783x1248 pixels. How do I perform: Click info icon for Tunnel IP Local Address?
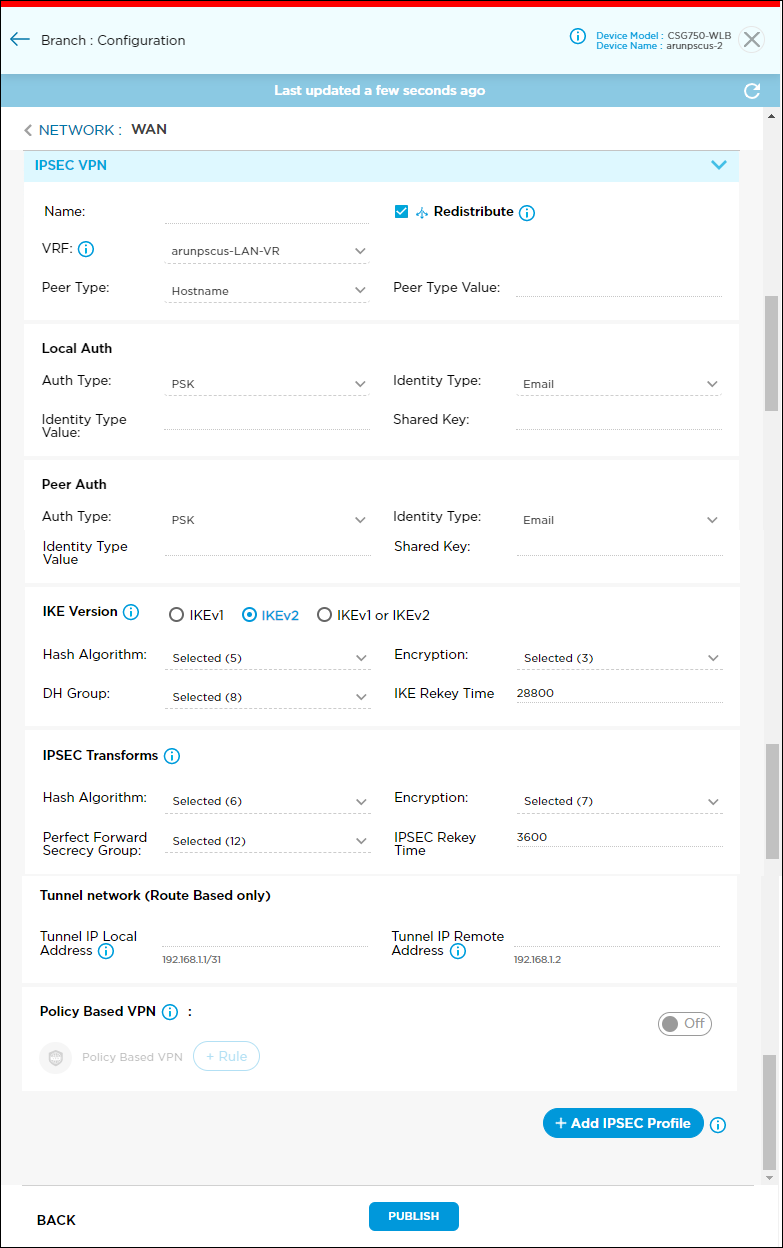(106, 951)
